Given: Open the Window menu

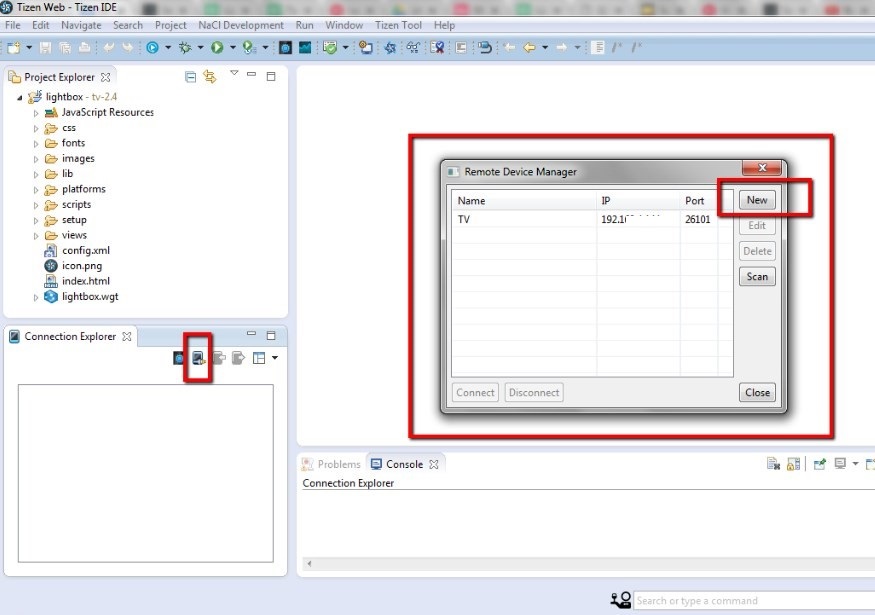Looking at the screenshot, I should point(344,25).
